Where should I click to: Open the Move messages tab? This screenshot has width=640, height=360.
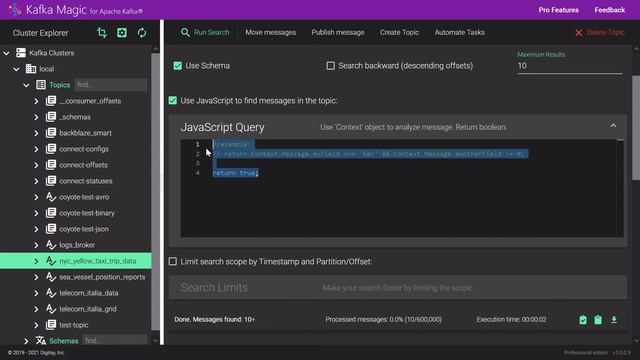tap(271, 32)
